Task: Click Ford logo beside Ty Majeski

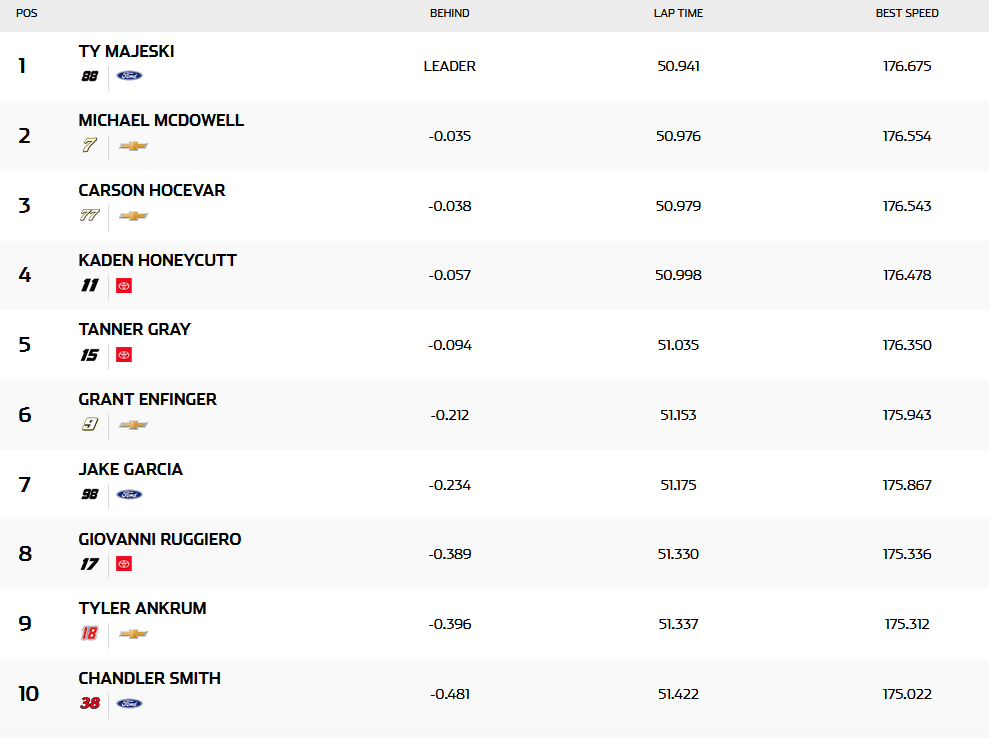Action: click(x=130, y=76)
